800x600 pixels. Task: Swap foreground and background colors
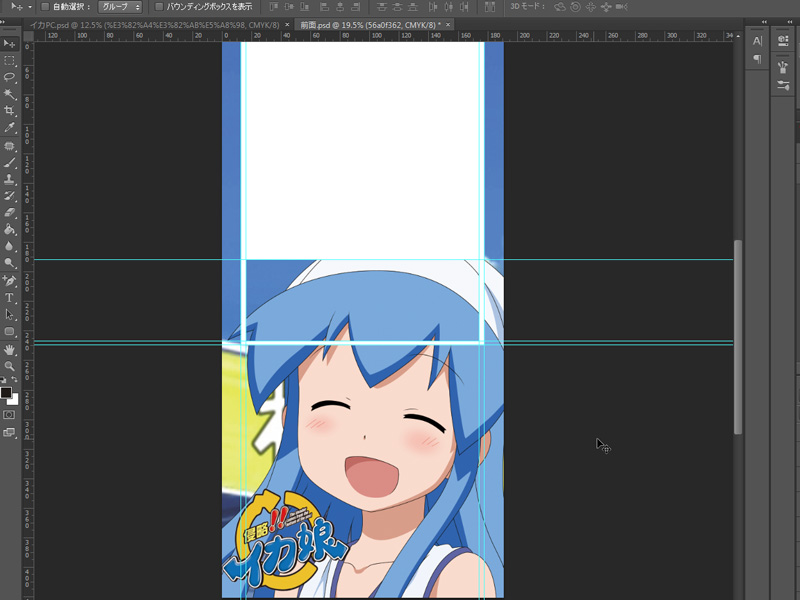click(x=15, y=379)
